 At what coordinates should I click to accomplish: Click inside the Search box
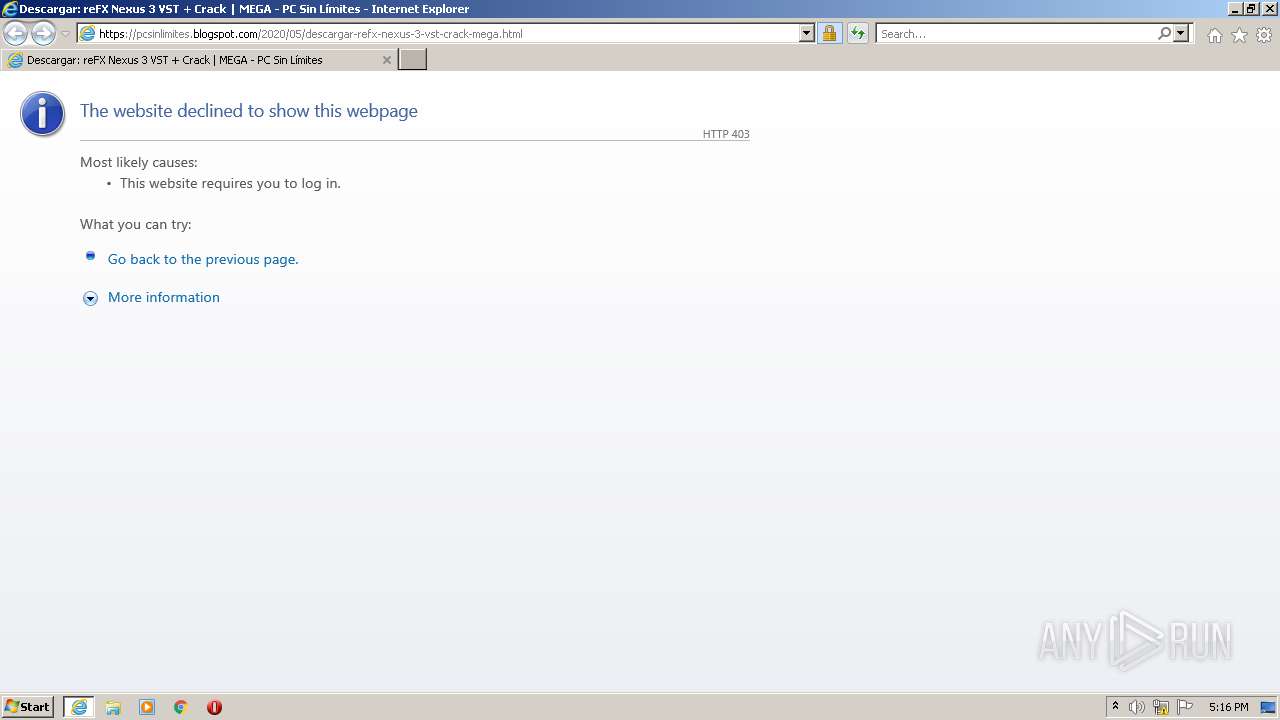tap(1016, 33)
